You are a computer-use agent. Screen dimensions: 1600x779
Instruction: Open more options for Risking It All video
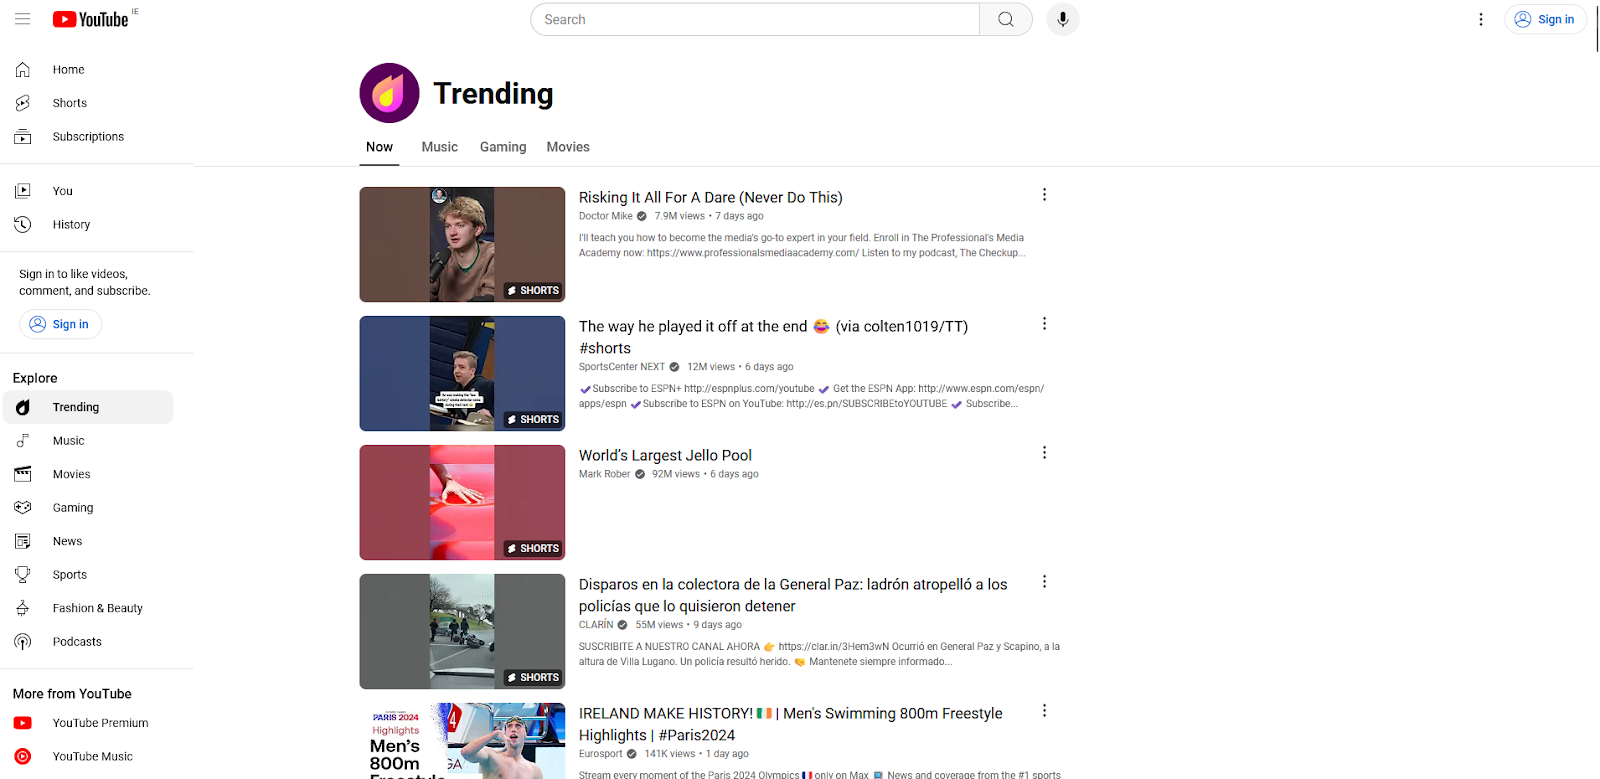pos(1044,195)
